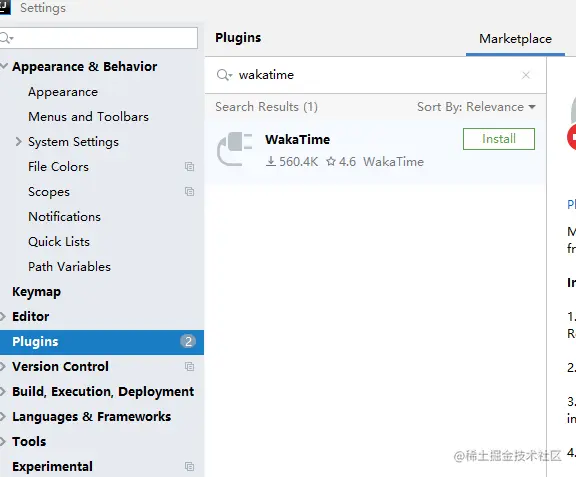Select Keymap in the settings tree
Image resolution: width=576 pixels, height=477 pixels.
click(36, 292)
